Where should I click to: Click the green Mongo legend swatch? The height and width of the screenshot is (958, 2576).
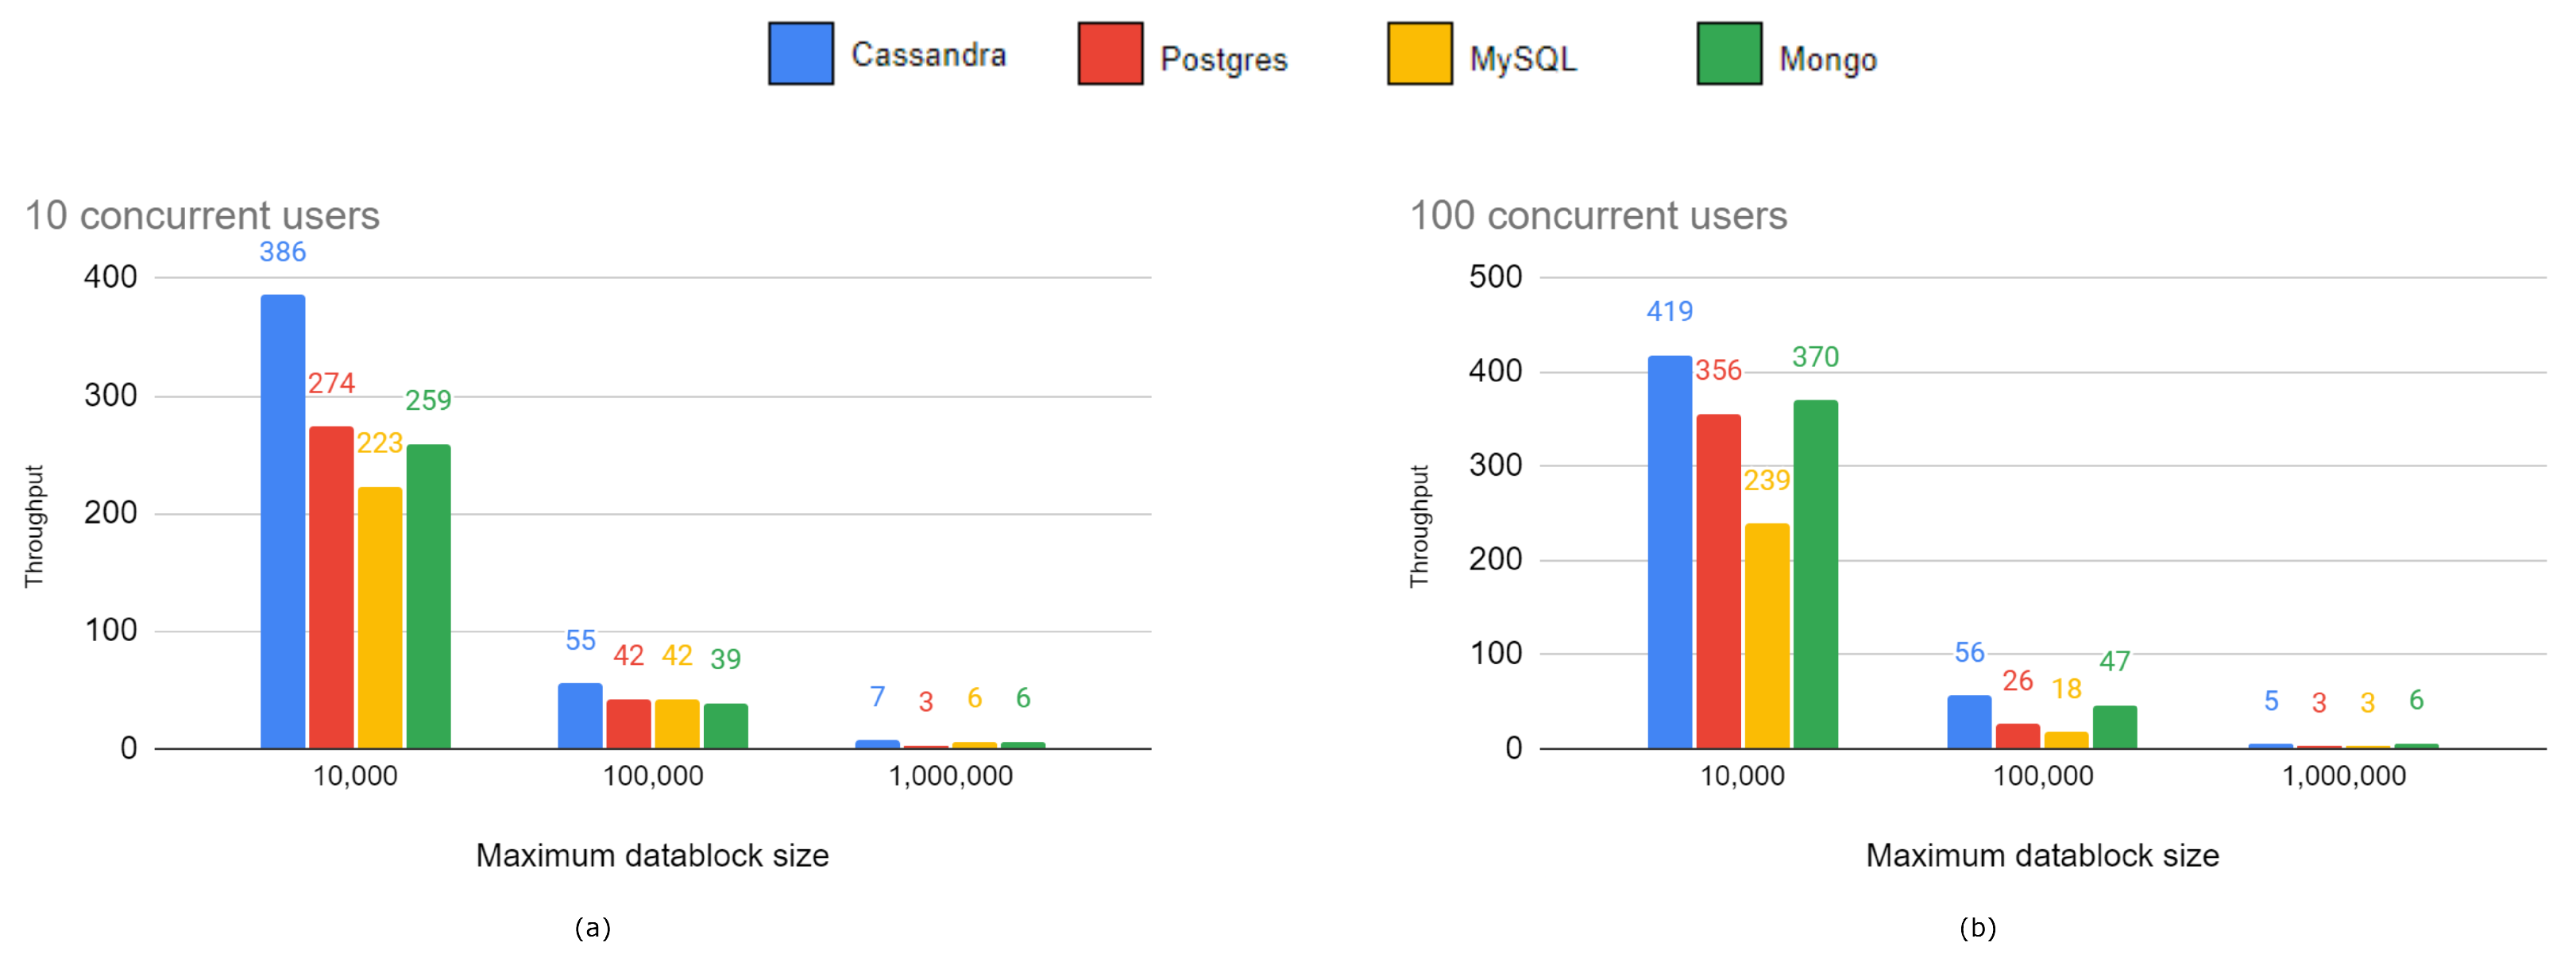(x=1729, y=54)
